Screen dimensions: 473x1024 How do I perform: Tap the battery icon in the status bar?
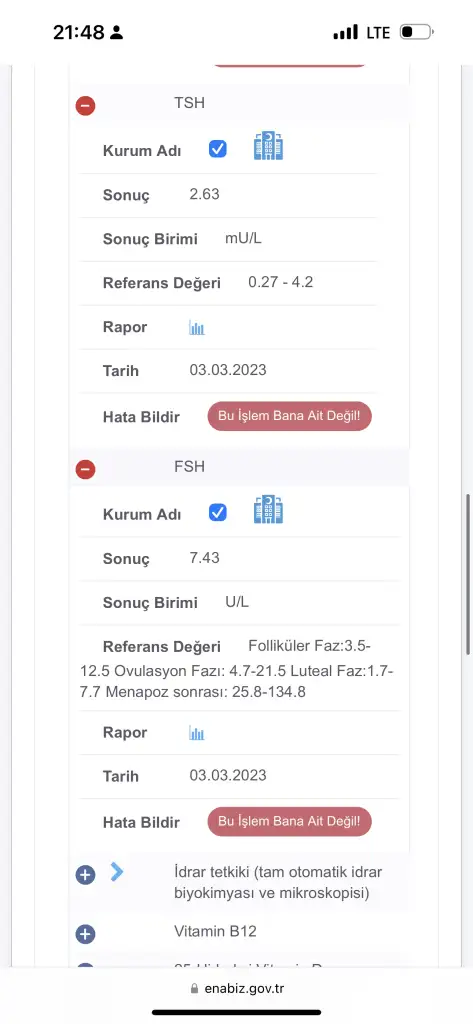tap(417, 31)
